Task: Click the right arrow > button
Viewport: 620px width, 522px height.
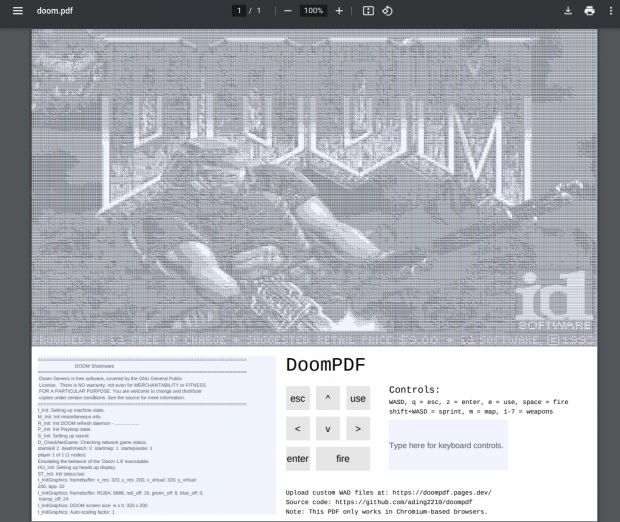Action: coord(358,428)
